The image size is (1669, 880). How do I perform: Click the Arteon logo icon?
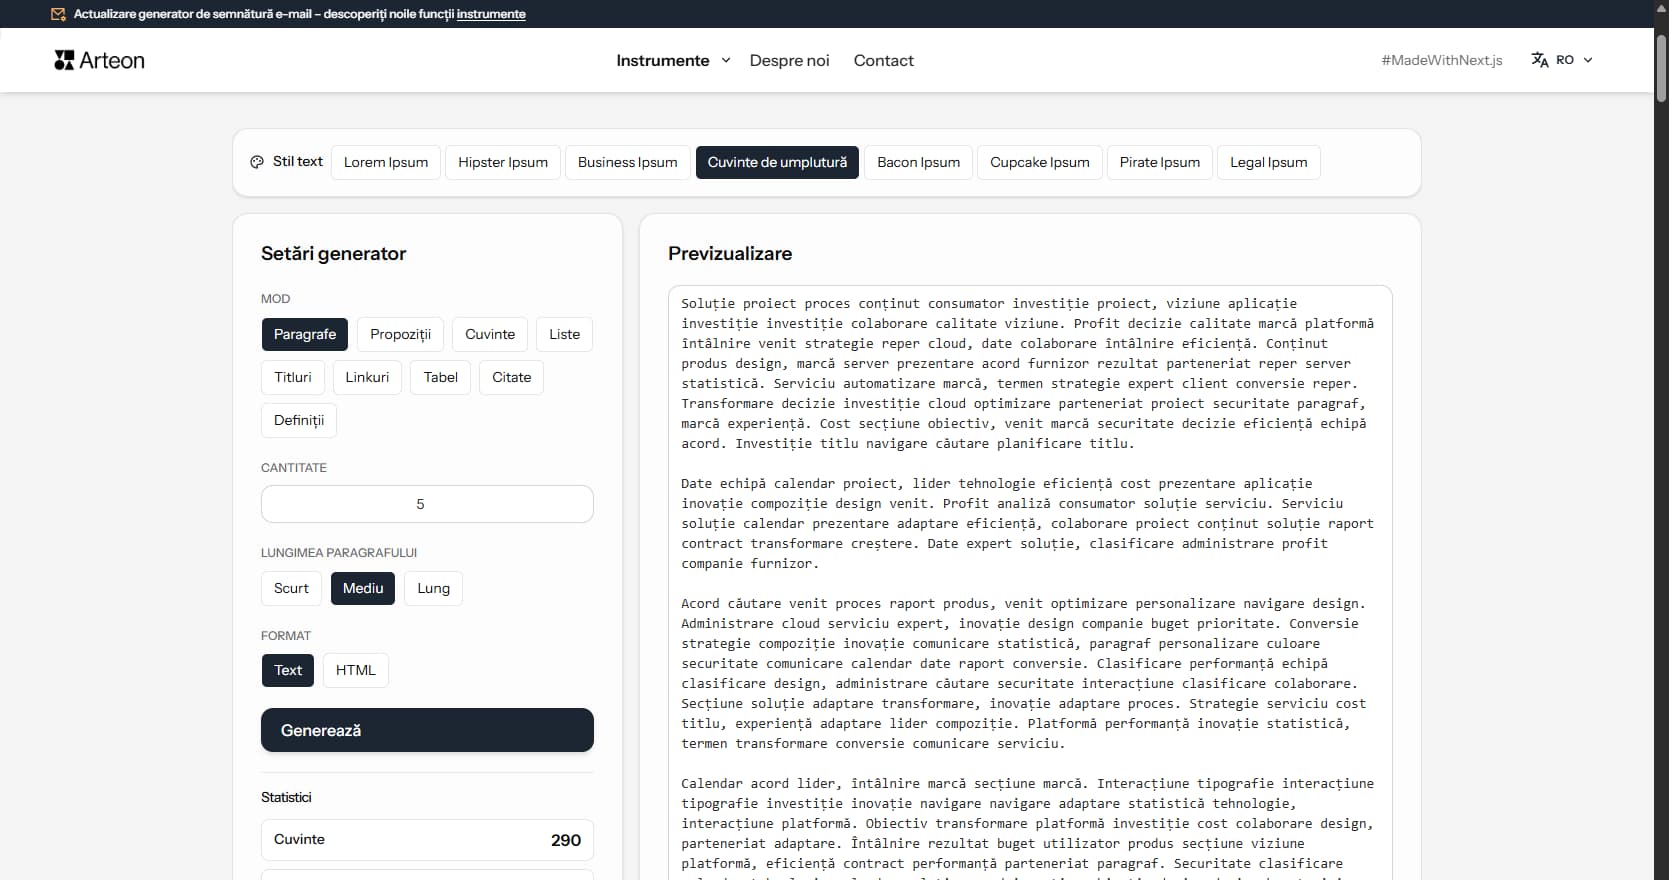click(x=64, y=60)
